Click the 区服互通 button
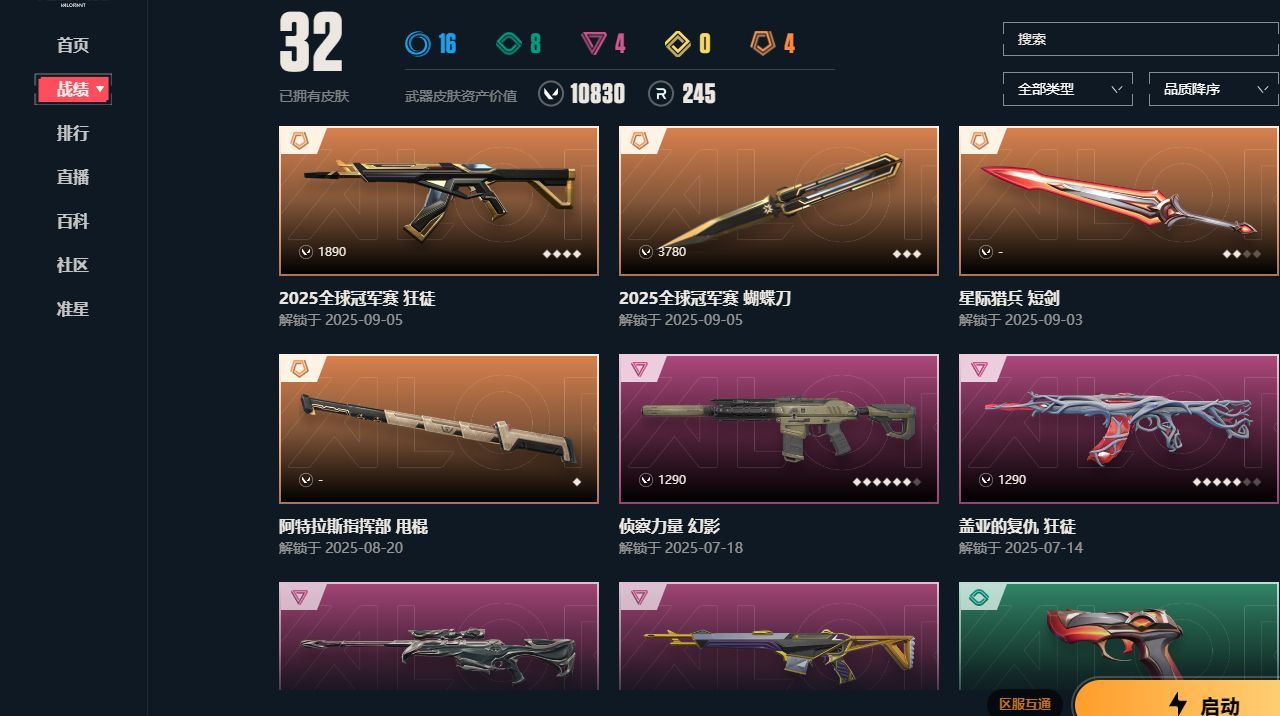Screen dimensions: 1280x716 (x=1024, y=704)
